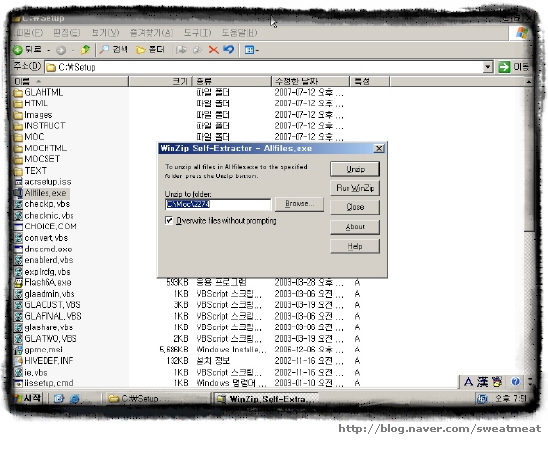Open the address bar dropdown arrow
Viewport: 548px width, 450px height.
pyautogui.click(x=488, y=66)
